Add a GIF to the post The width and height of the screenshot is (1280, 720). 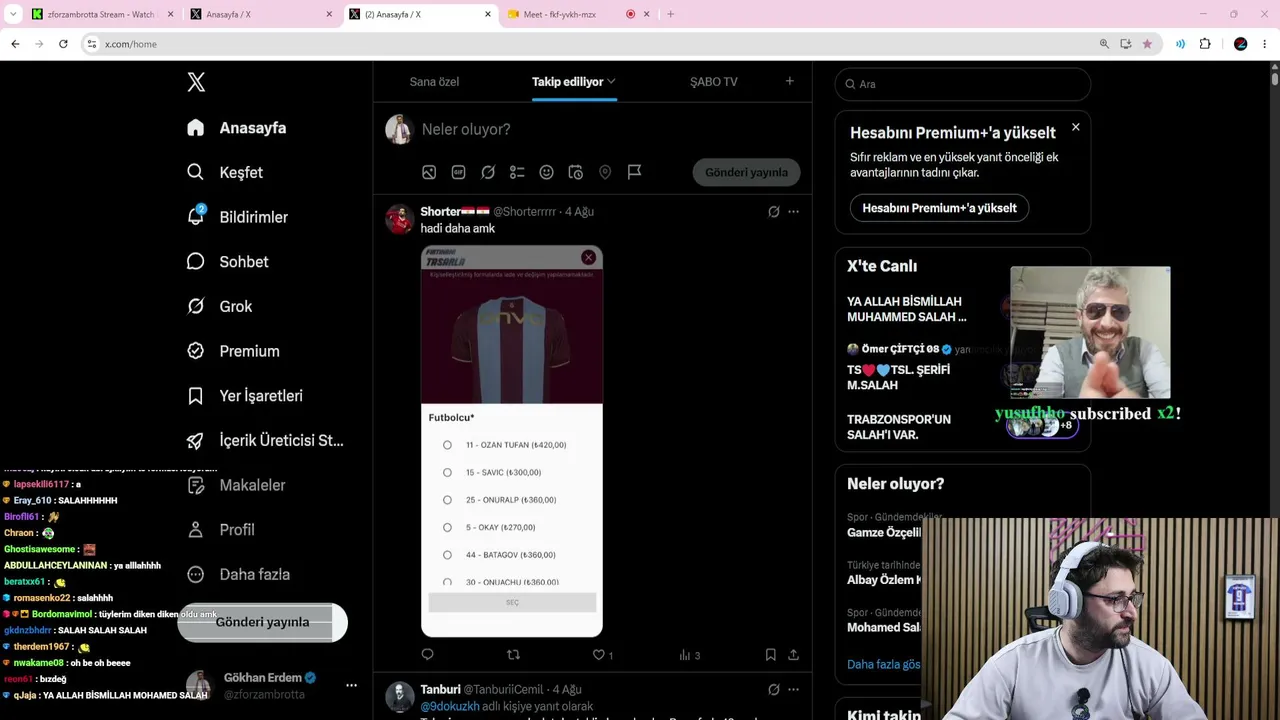click(x=458, y=172)
